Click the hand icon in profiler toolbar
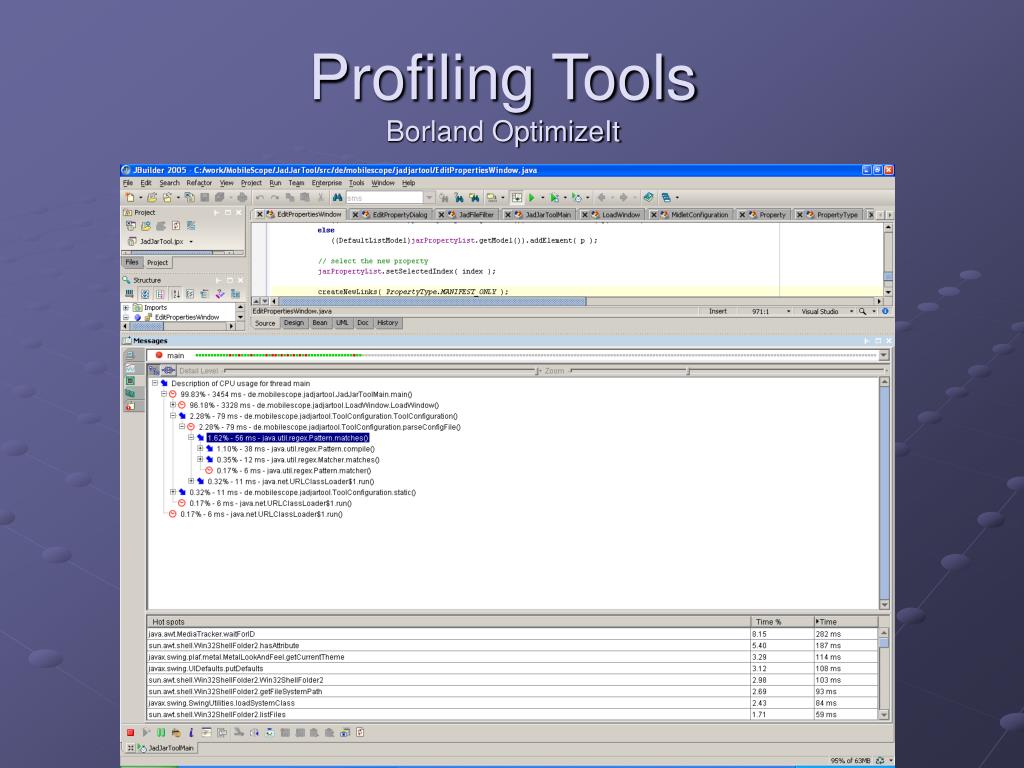 176,733
